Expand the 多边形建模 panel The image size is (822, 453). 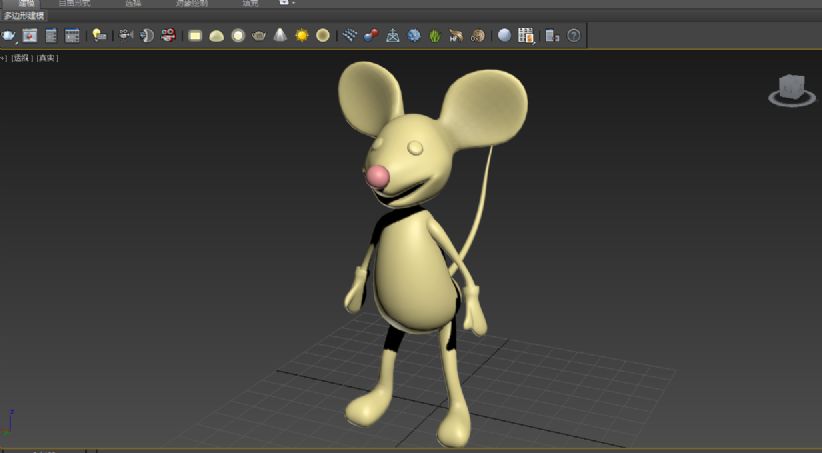24,16
